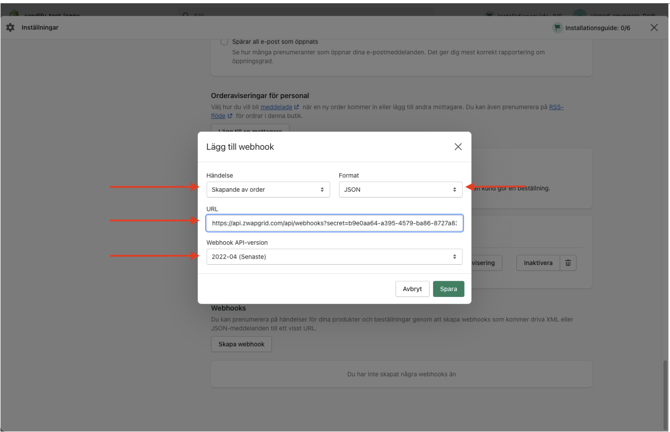
Task: Save webhook with the Spara button
Action: tap(448, 289)
